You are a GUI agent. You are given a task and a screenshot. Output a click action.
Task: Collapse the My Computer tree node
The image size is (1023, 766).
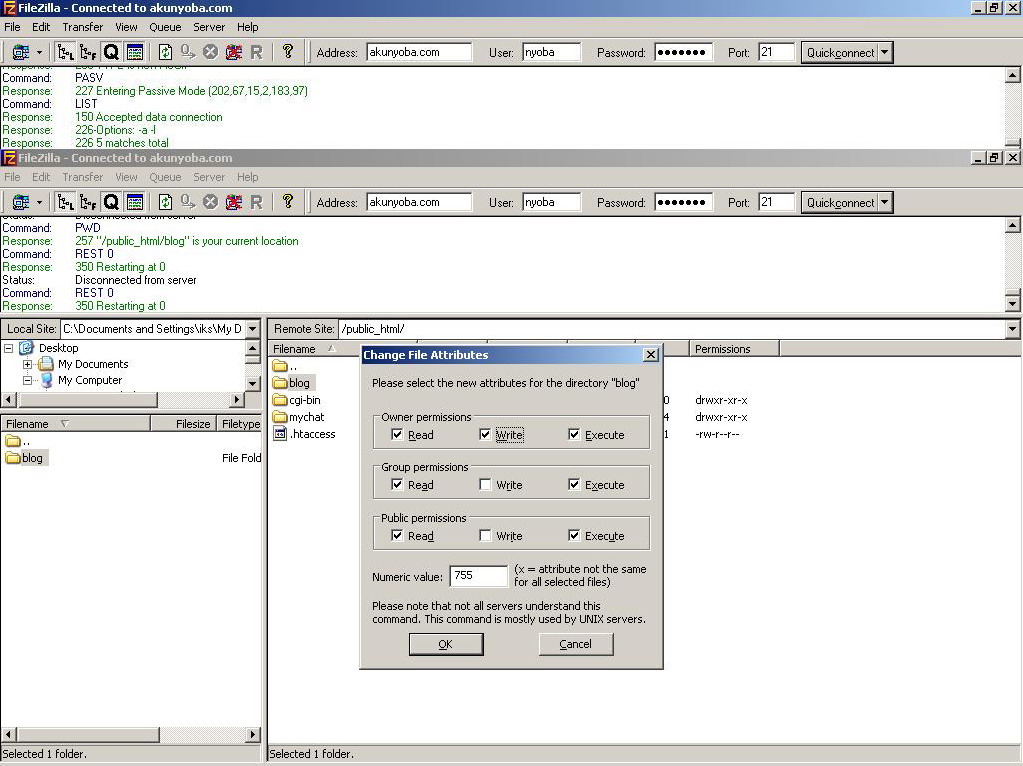click(27, 380)
